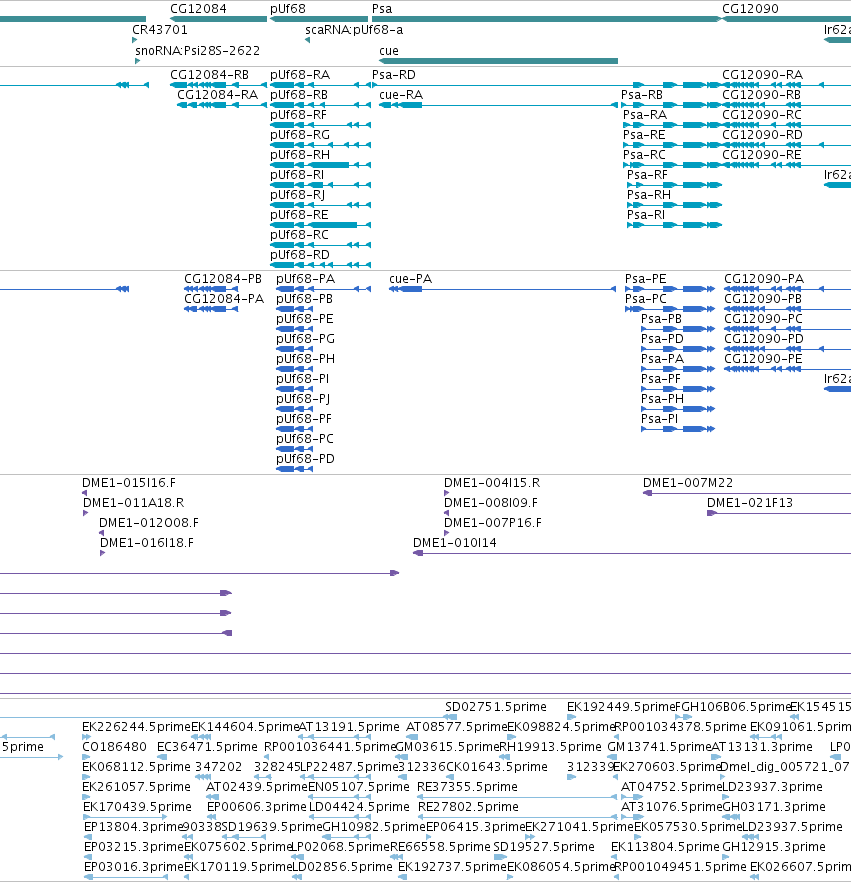Select EST EP03215.3prime label
The width and height of the screenshot is (851, 882).
(134, 847)
